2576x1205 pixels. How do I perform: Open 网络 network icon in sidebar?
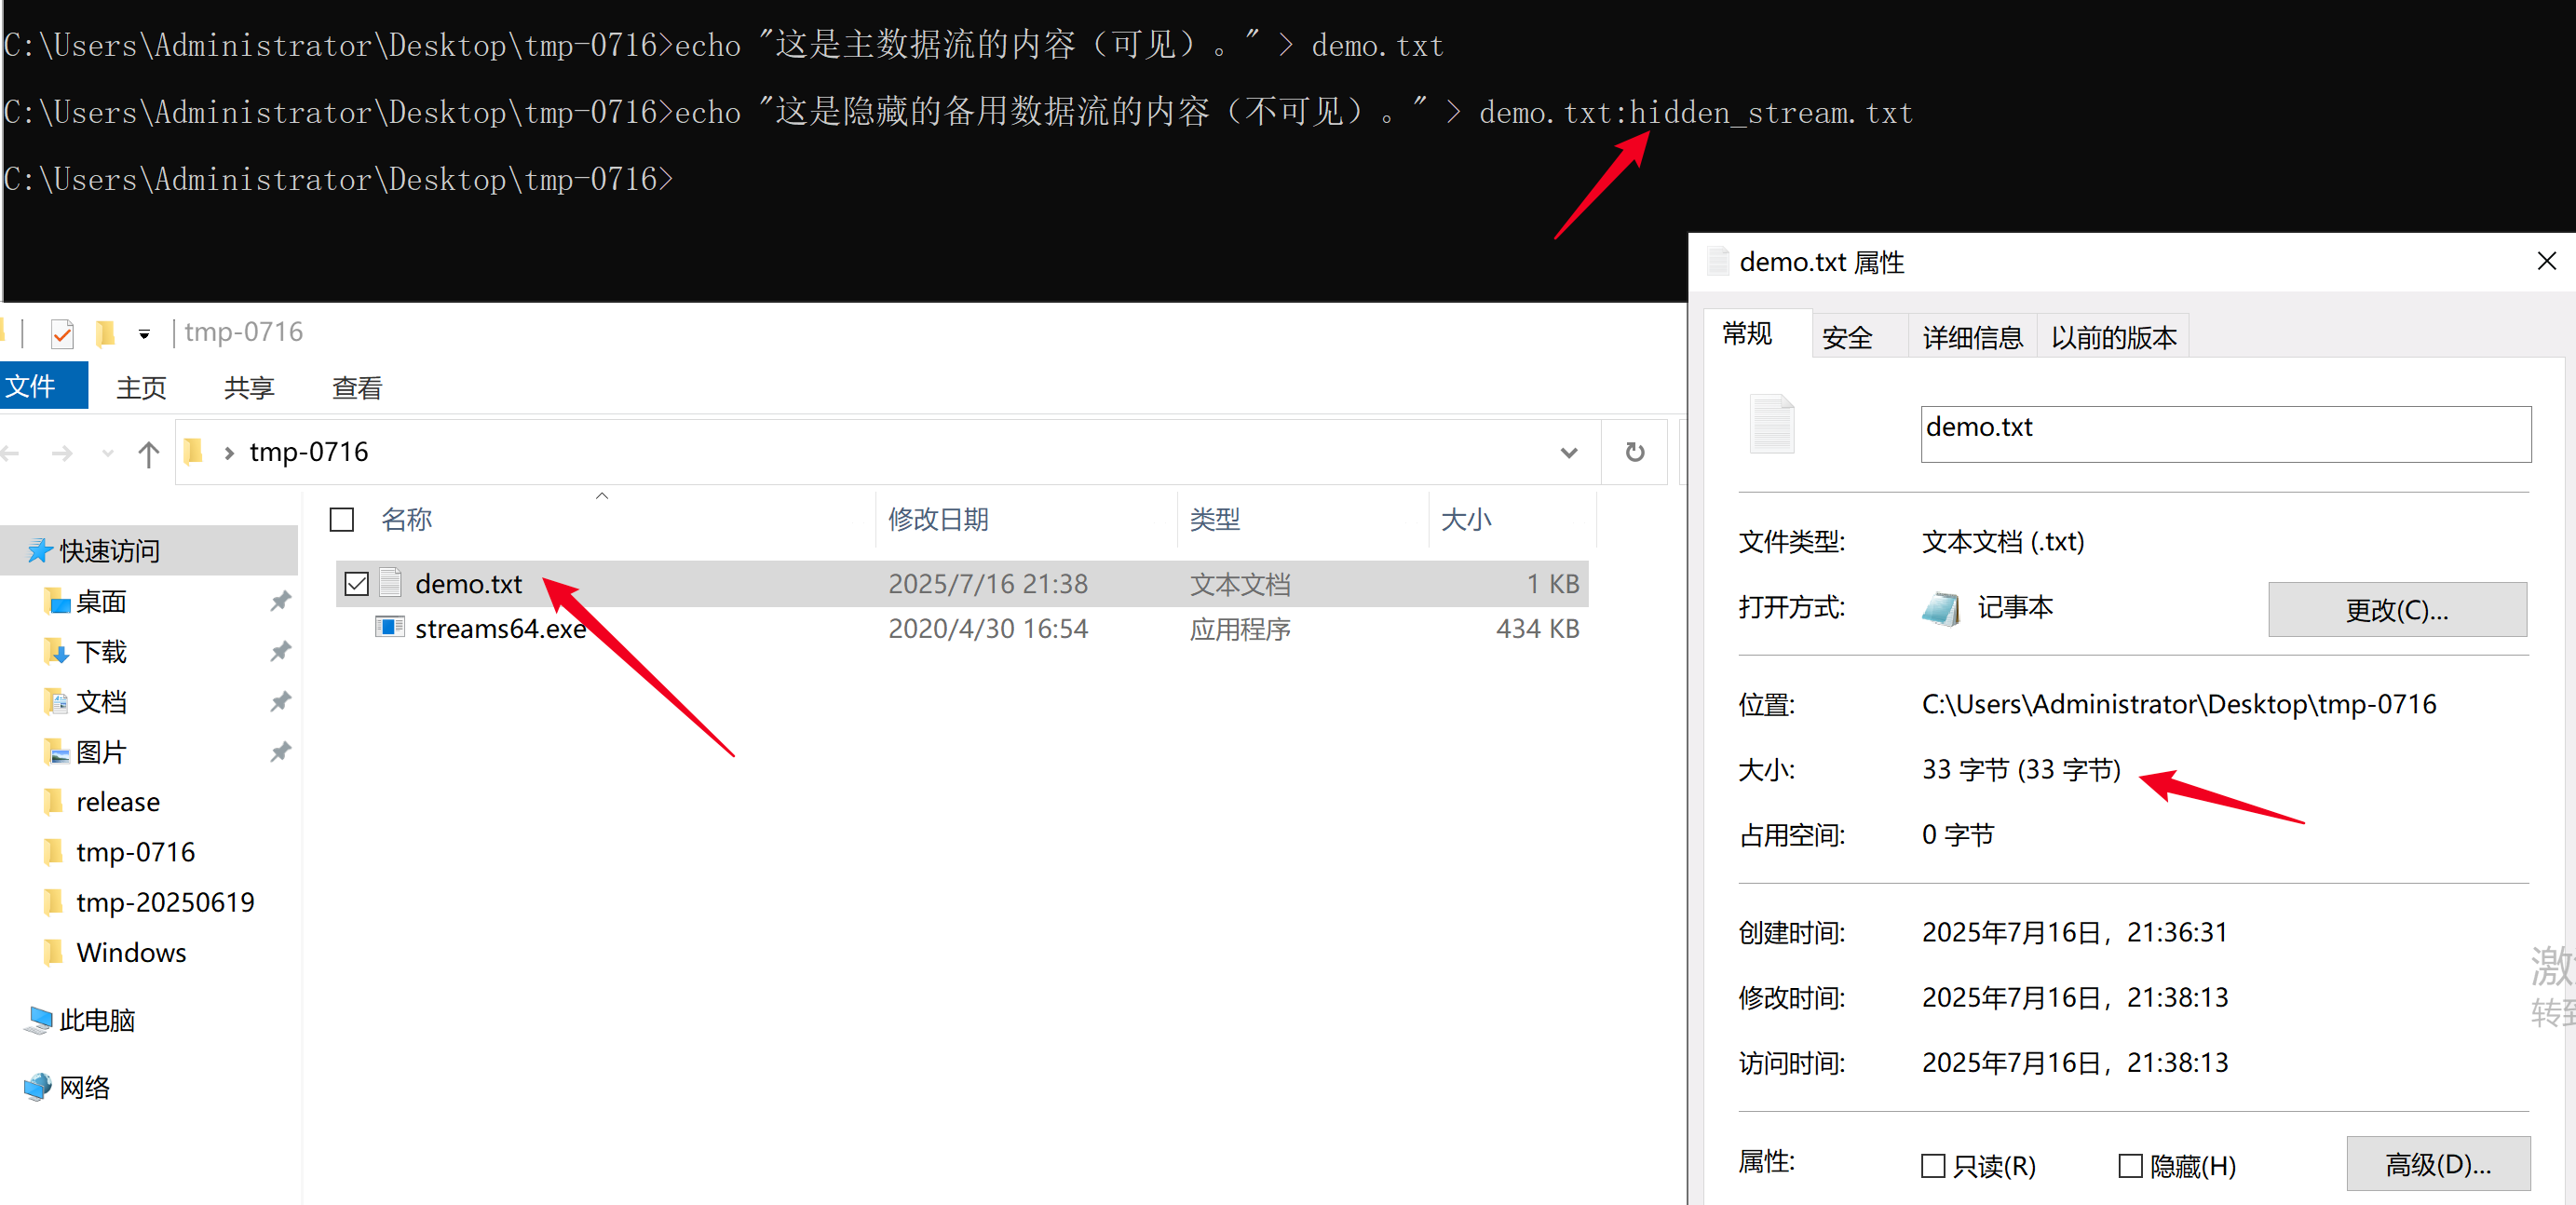(x=39, y=1086)
